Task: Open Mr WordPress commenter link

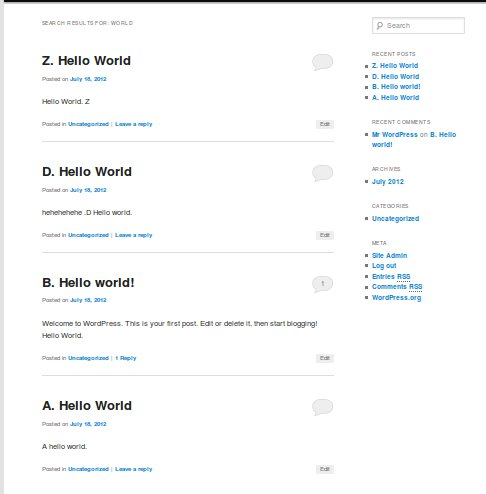Action: [x=395, y=135]
